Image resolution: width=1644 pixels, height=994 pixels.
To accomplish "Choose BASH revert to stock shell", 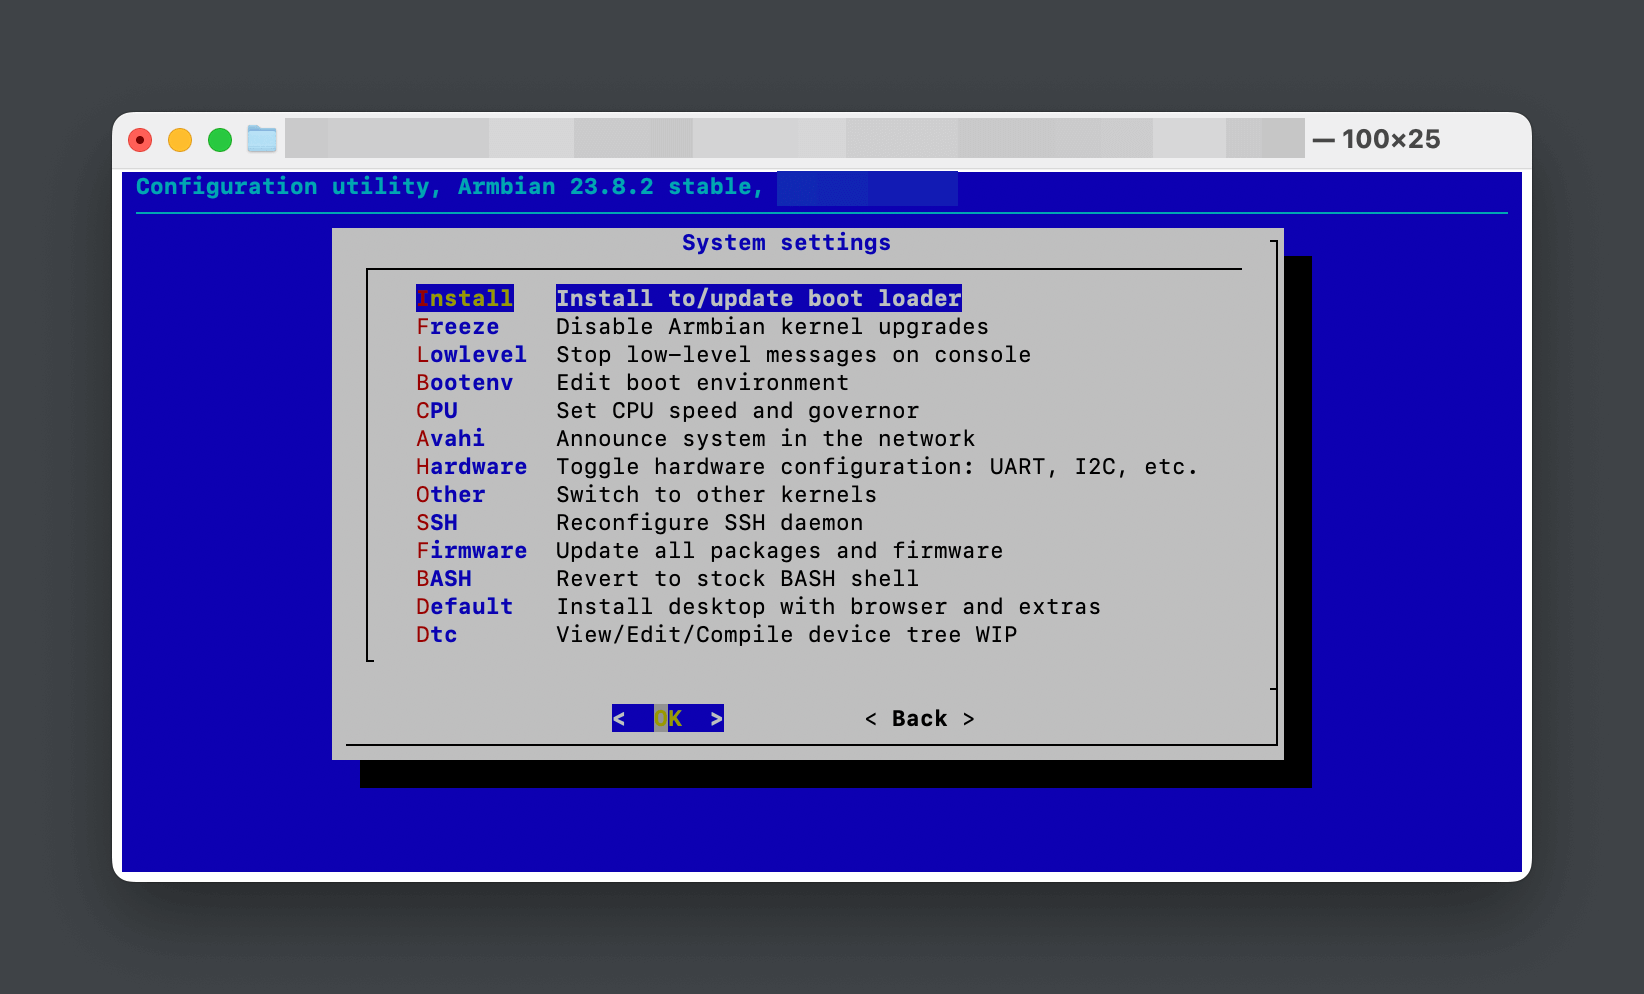I will (444, 579).
